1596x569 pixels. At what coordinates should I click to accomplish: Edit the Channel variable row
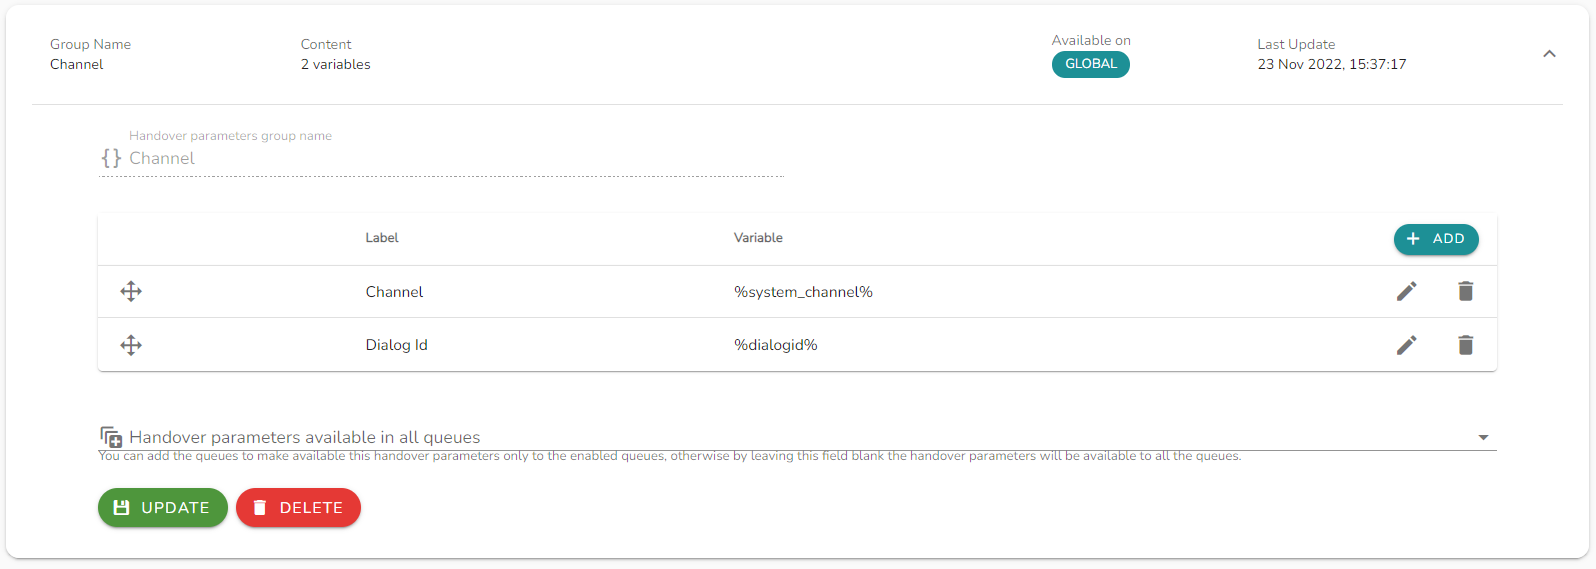(1406, 292)
